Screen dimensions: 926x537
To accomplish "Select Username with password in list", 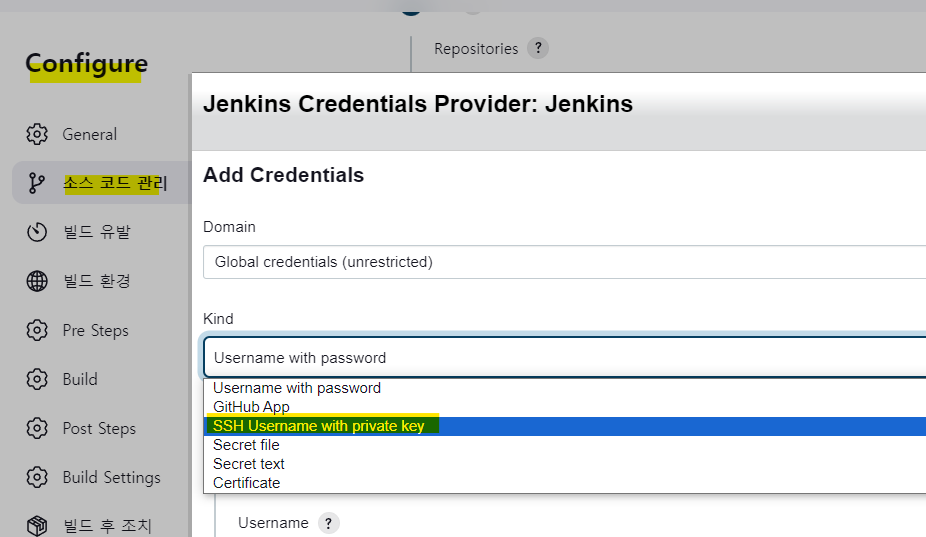I will click(565, 388).
